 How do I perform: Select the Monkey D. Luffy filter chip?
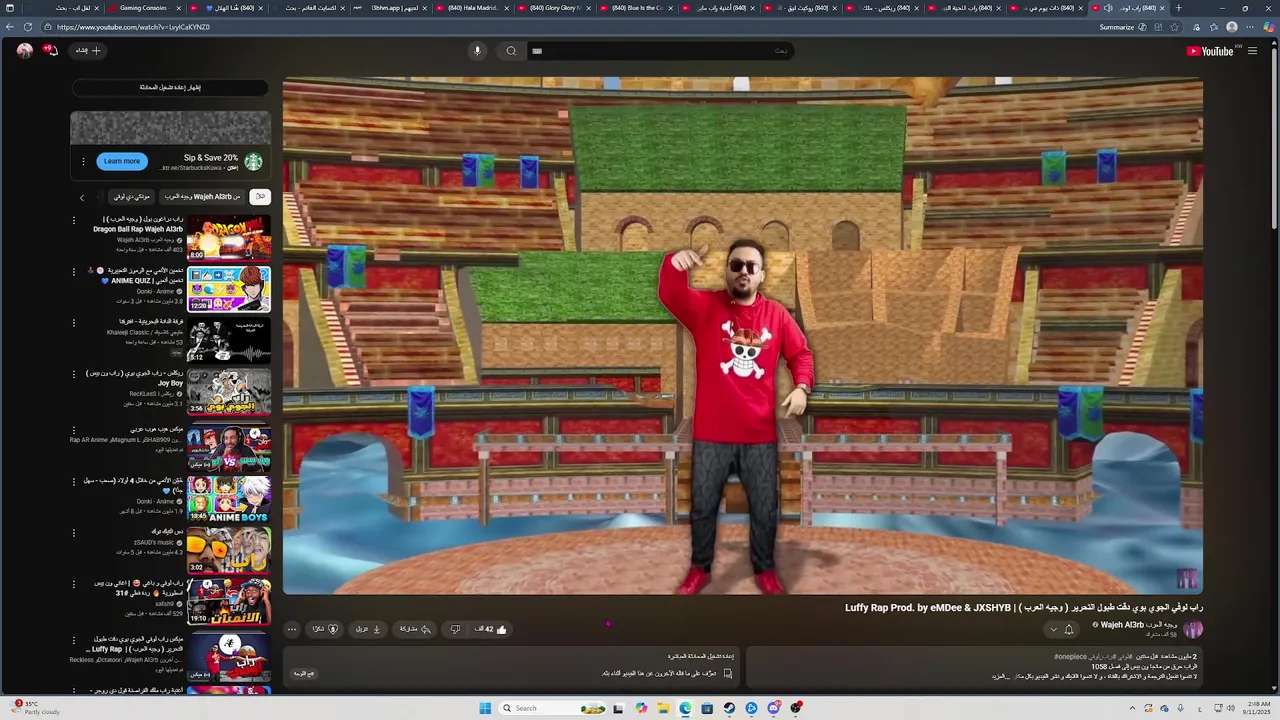tap(131, 197)
